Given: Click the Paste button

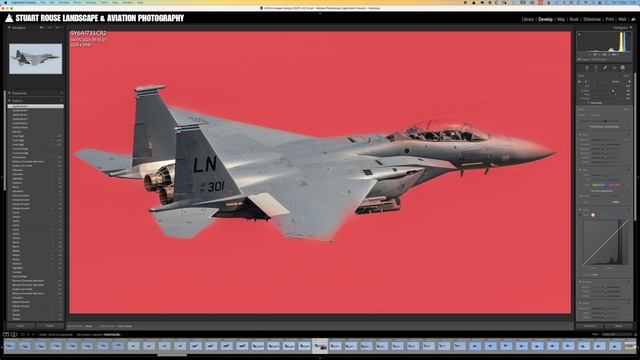Looking at the screenshot, I should pos(50,326).
